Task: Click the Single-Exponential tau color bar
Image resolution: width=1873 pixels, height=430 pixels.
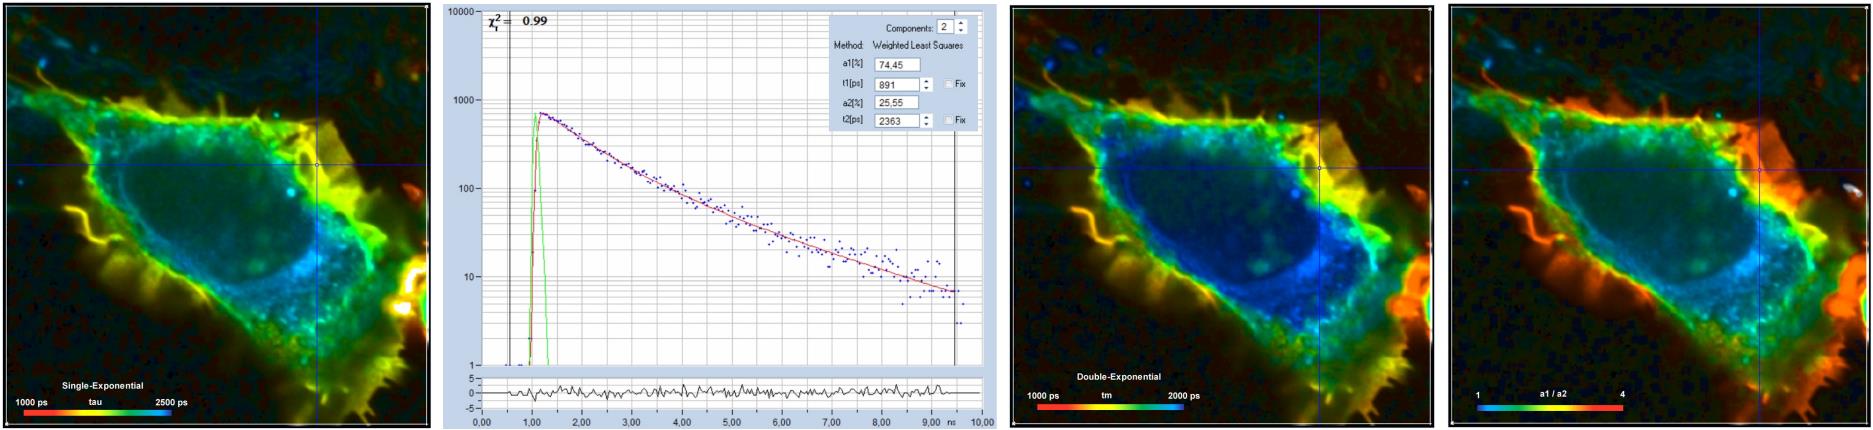Action: pos(97,412)
